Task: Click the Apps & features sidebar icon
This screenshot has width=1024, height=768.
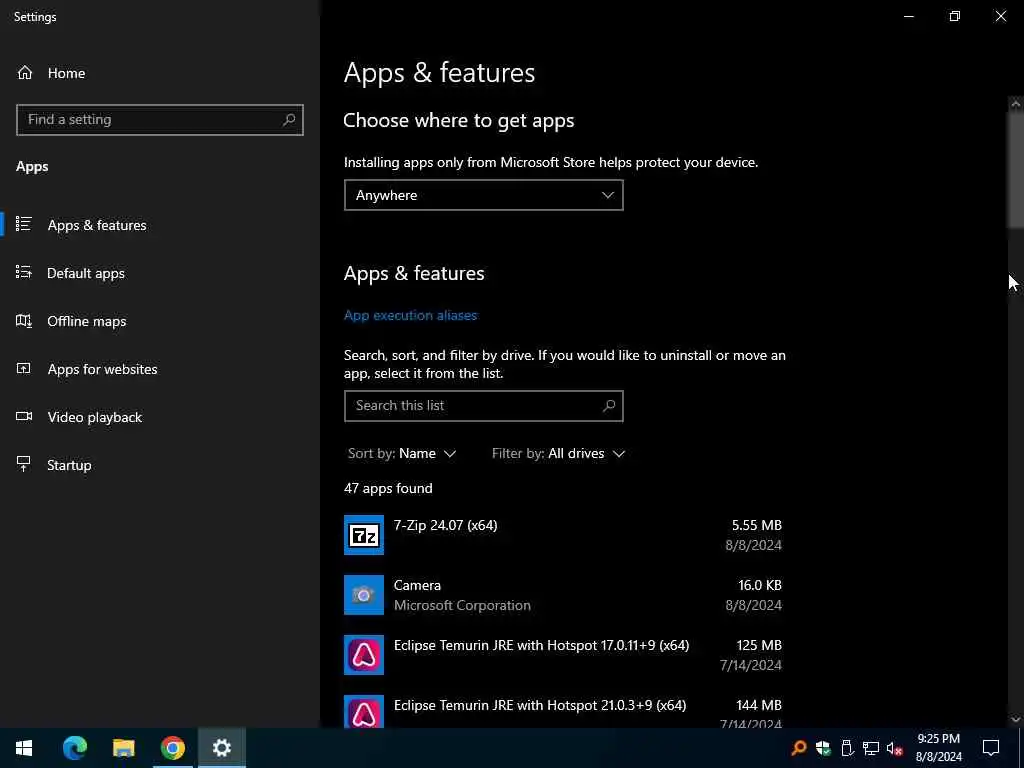Action: 24,224
